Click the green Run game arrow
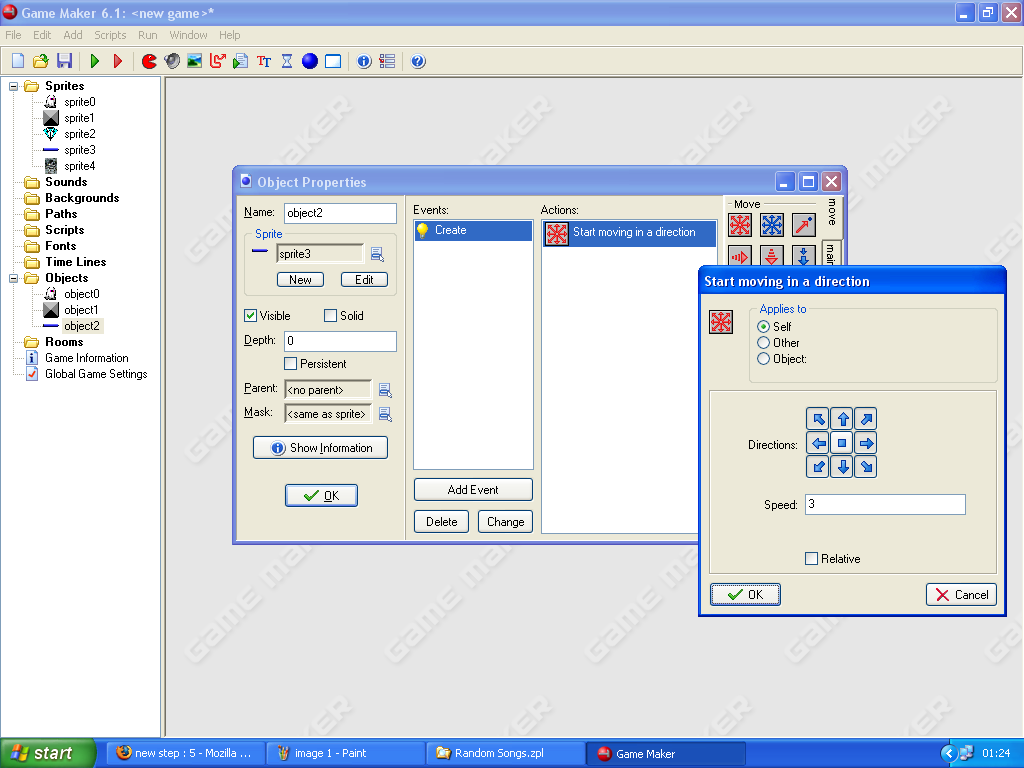 tap(95, 61)
